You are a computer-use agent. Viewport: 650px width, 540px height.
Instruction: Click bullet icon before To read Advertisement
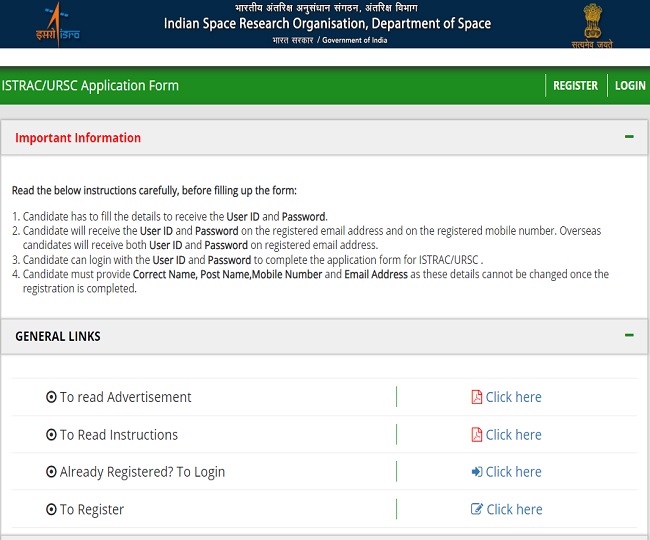(52, 397)
